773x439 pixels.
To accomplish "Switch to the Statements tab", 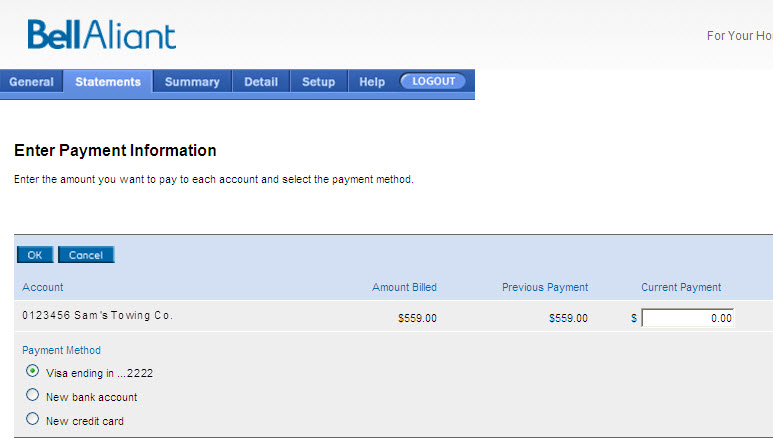I will (108, 81).
